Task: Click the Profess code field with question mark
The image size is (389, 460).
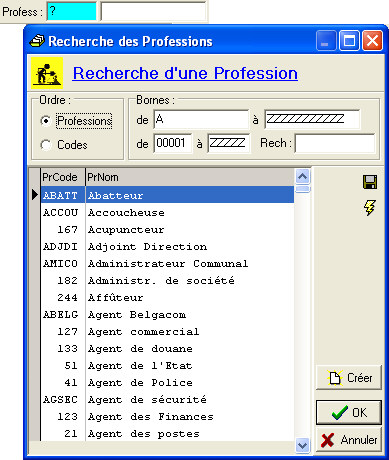Action: (x=72, y=12)
